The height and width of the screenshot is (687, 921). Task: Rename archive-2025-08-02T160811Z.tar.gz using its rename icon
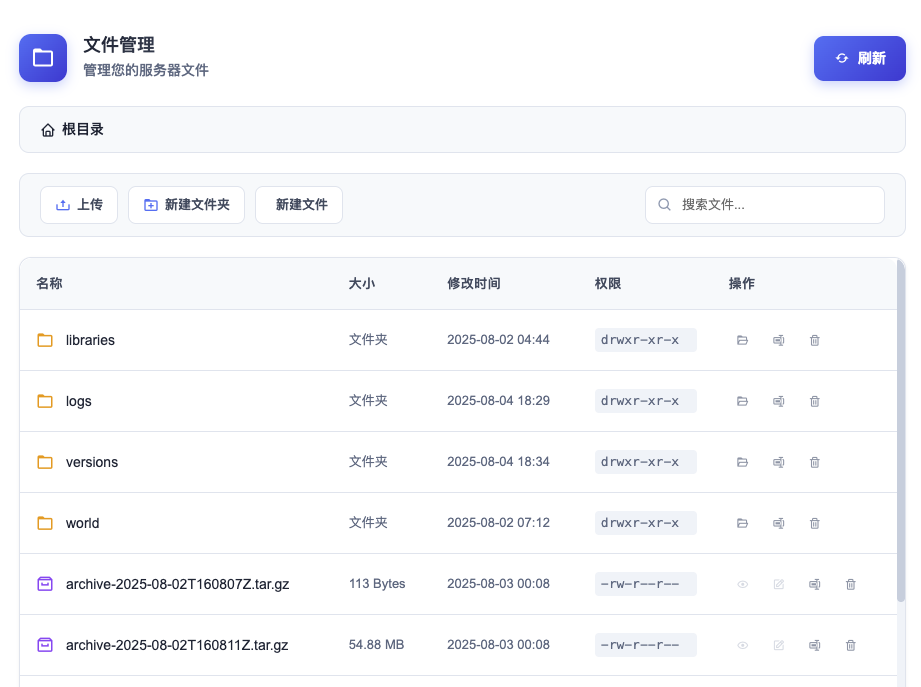[x=814, y=645]
